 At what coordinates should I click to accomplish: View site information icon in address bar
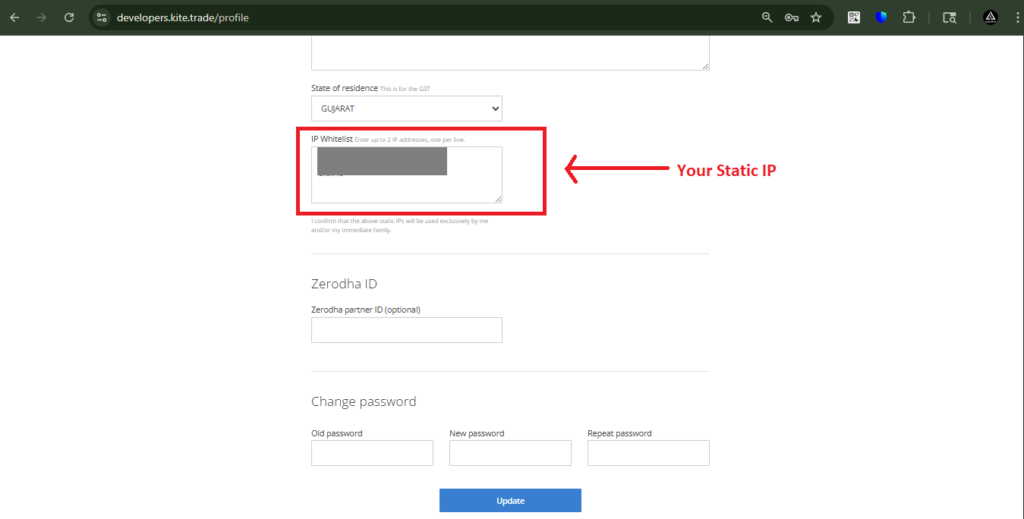point(102,17)
